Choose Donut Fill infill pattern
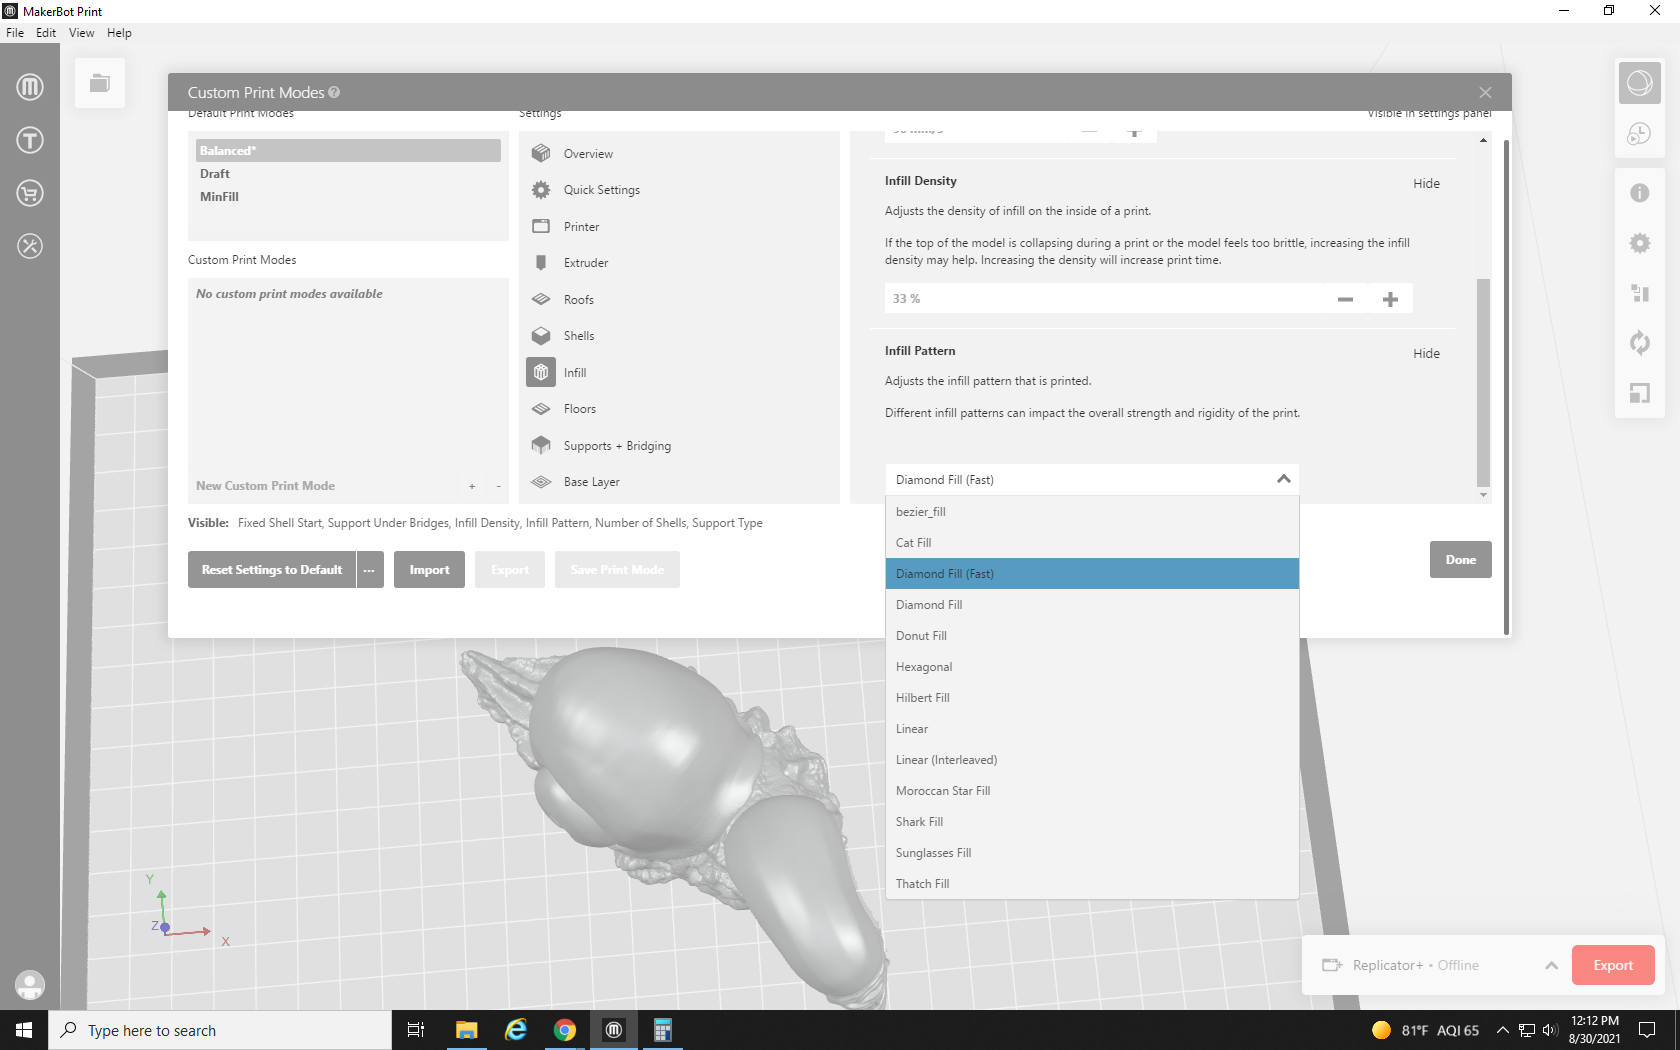 [x=1092, y=636]
